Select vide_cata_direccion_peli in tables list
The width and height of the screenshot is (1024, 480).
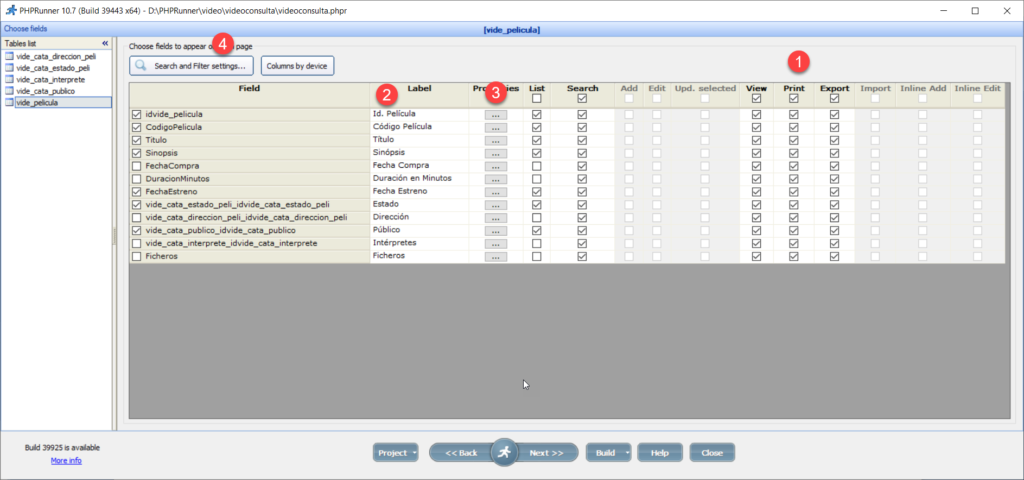click(x=56, y=56)
